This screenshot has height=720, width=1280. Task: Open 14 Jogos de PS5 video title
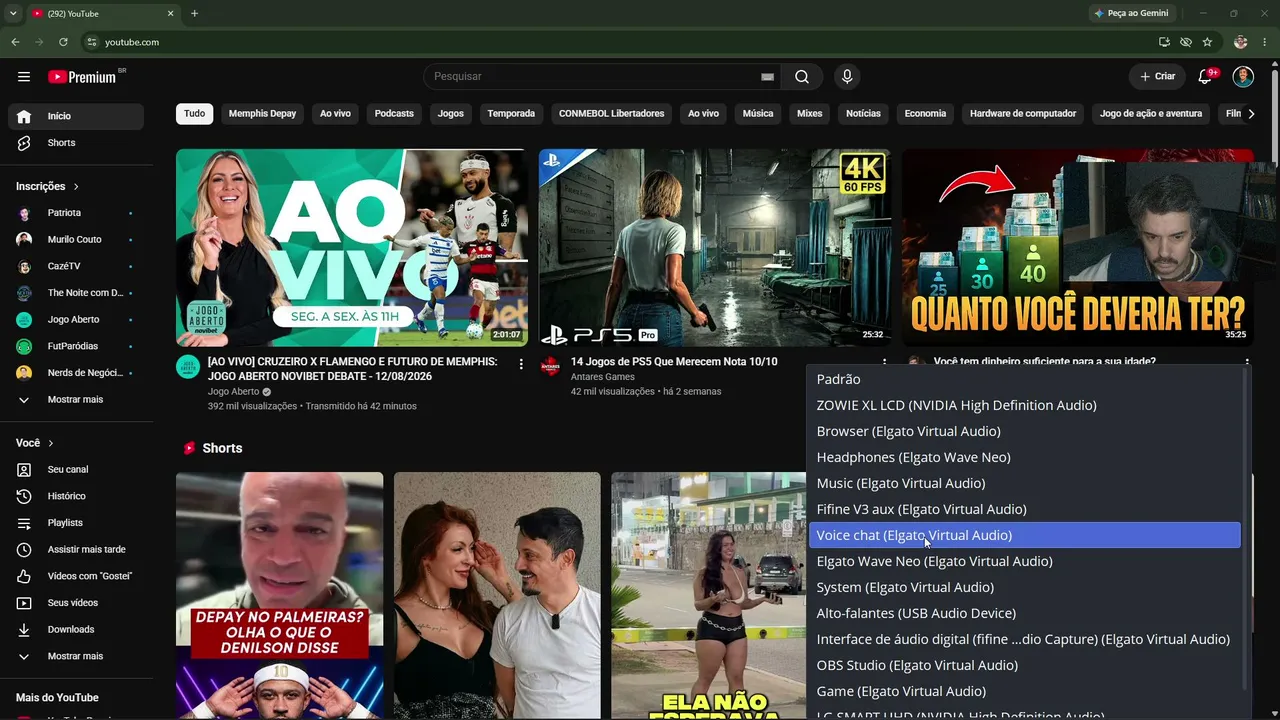[674, 362]
